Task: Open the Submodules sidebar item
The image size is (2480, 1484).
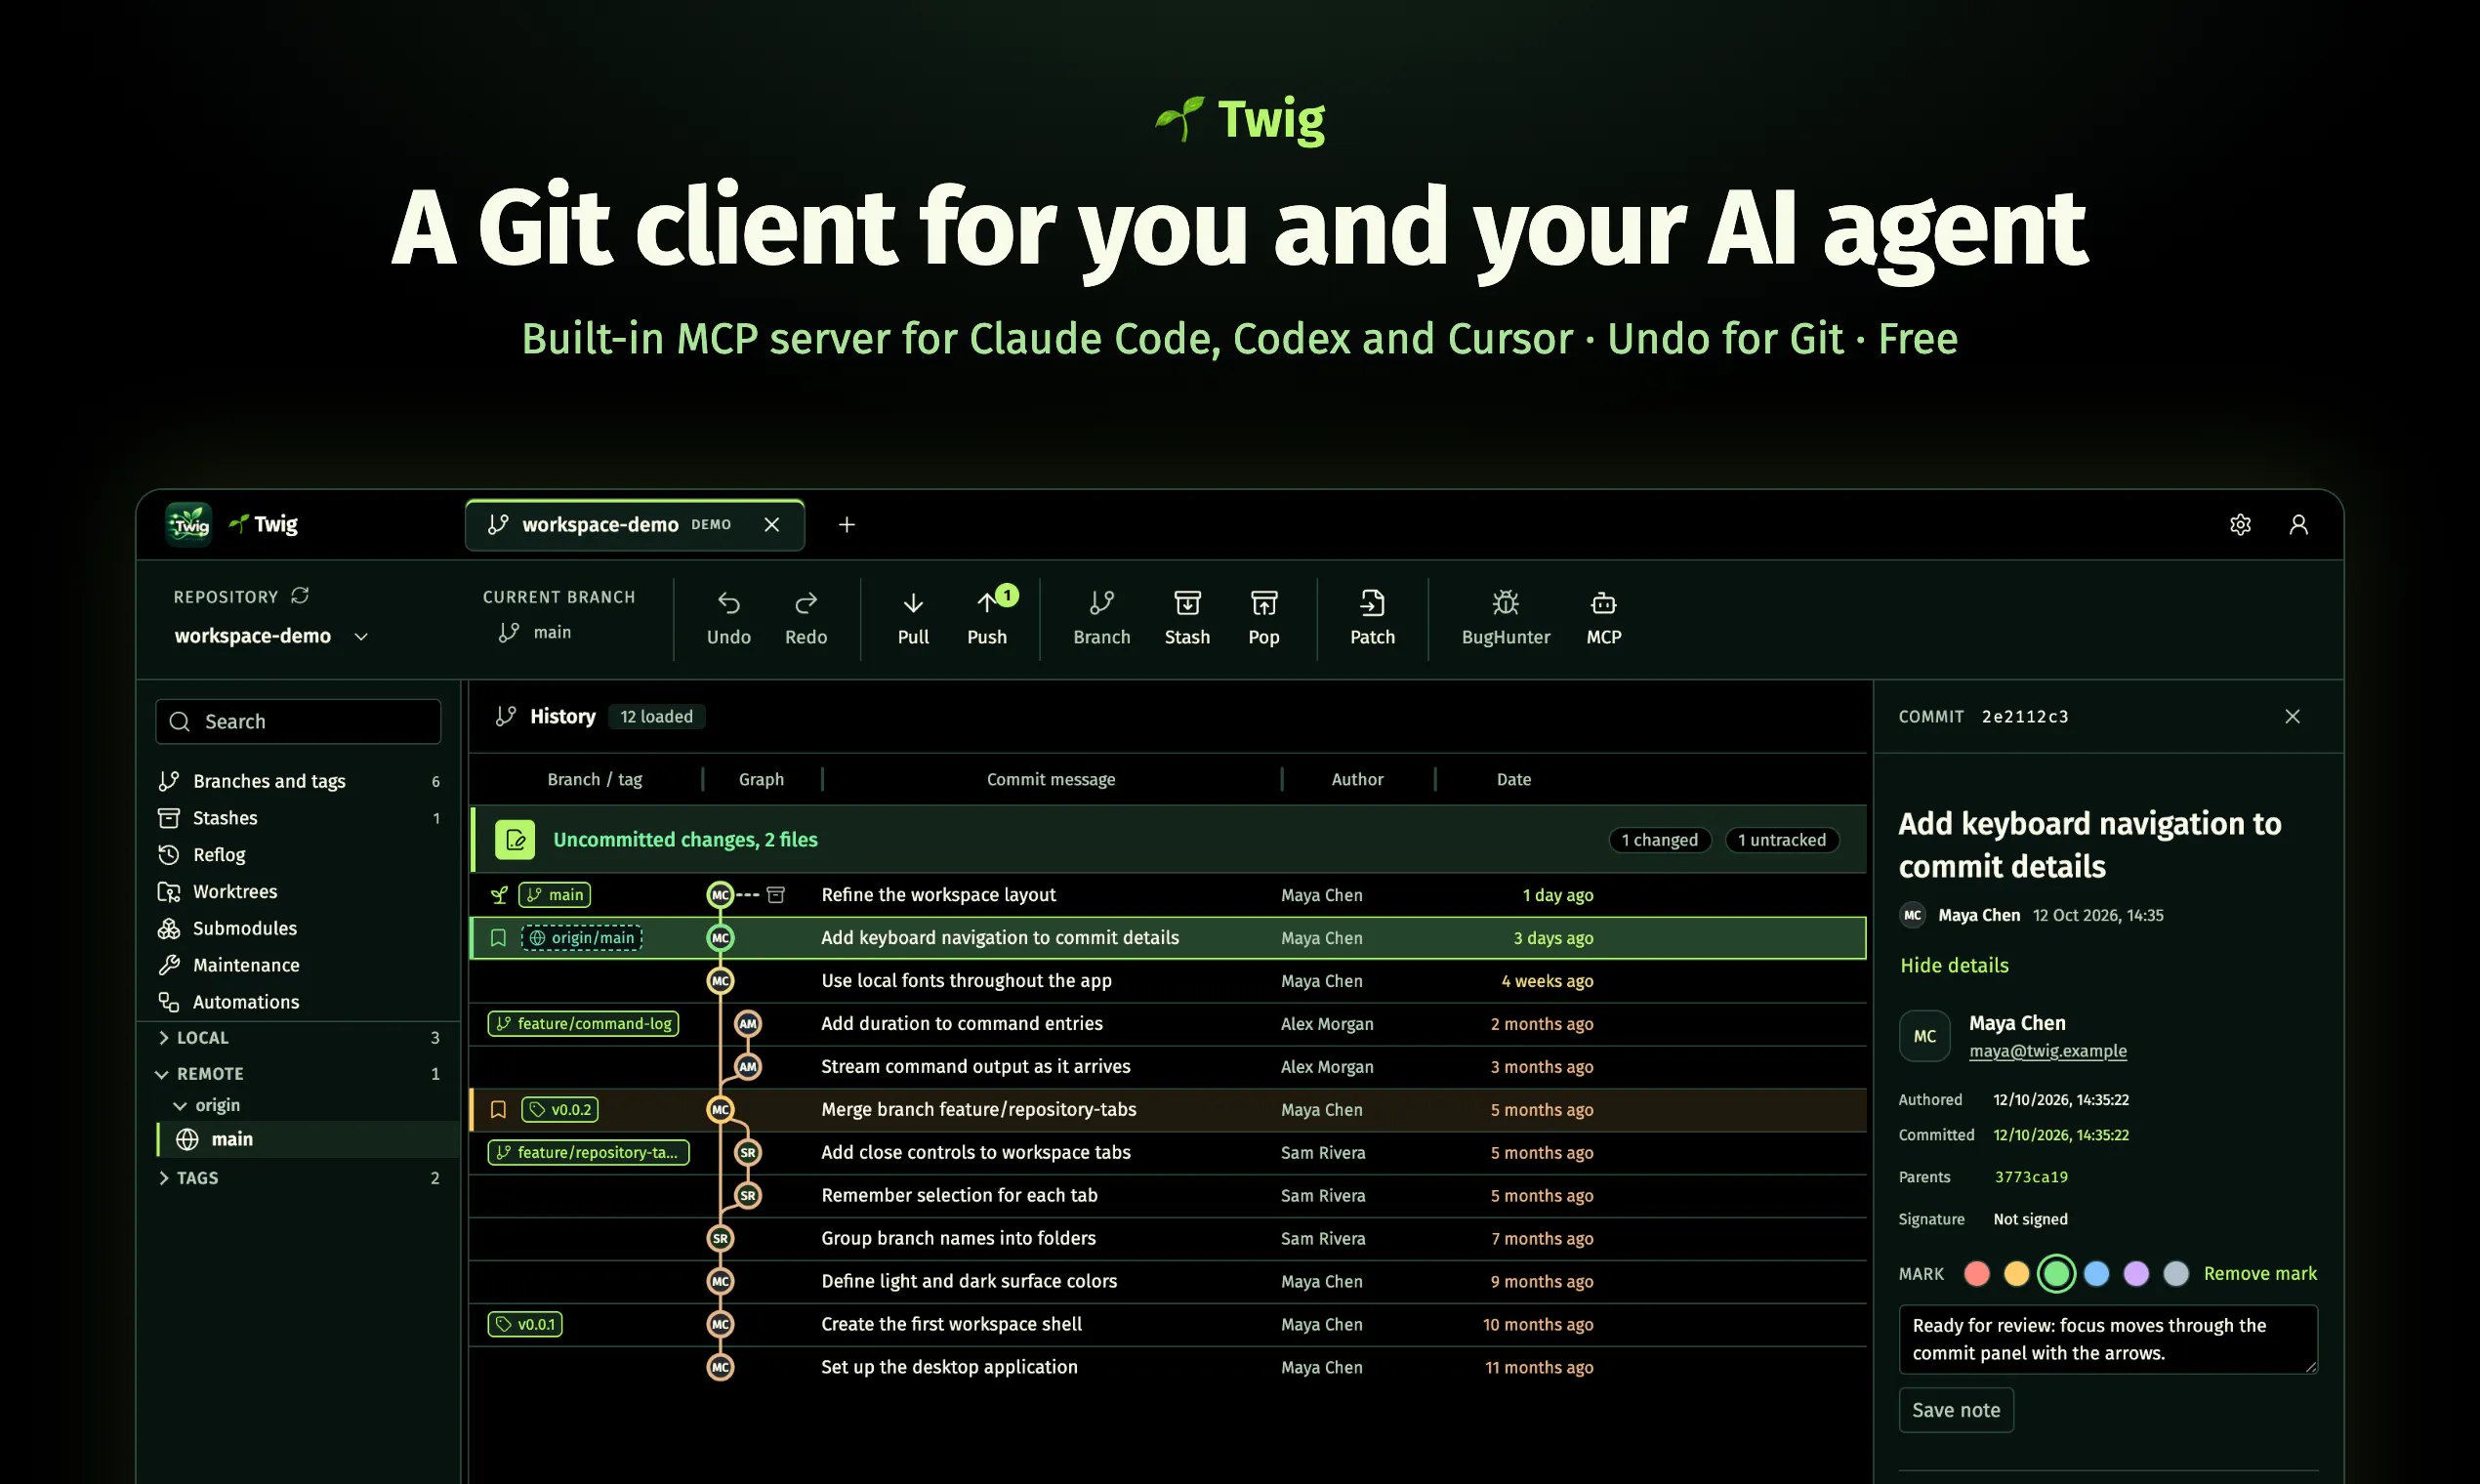Action: tap(299, 928)
